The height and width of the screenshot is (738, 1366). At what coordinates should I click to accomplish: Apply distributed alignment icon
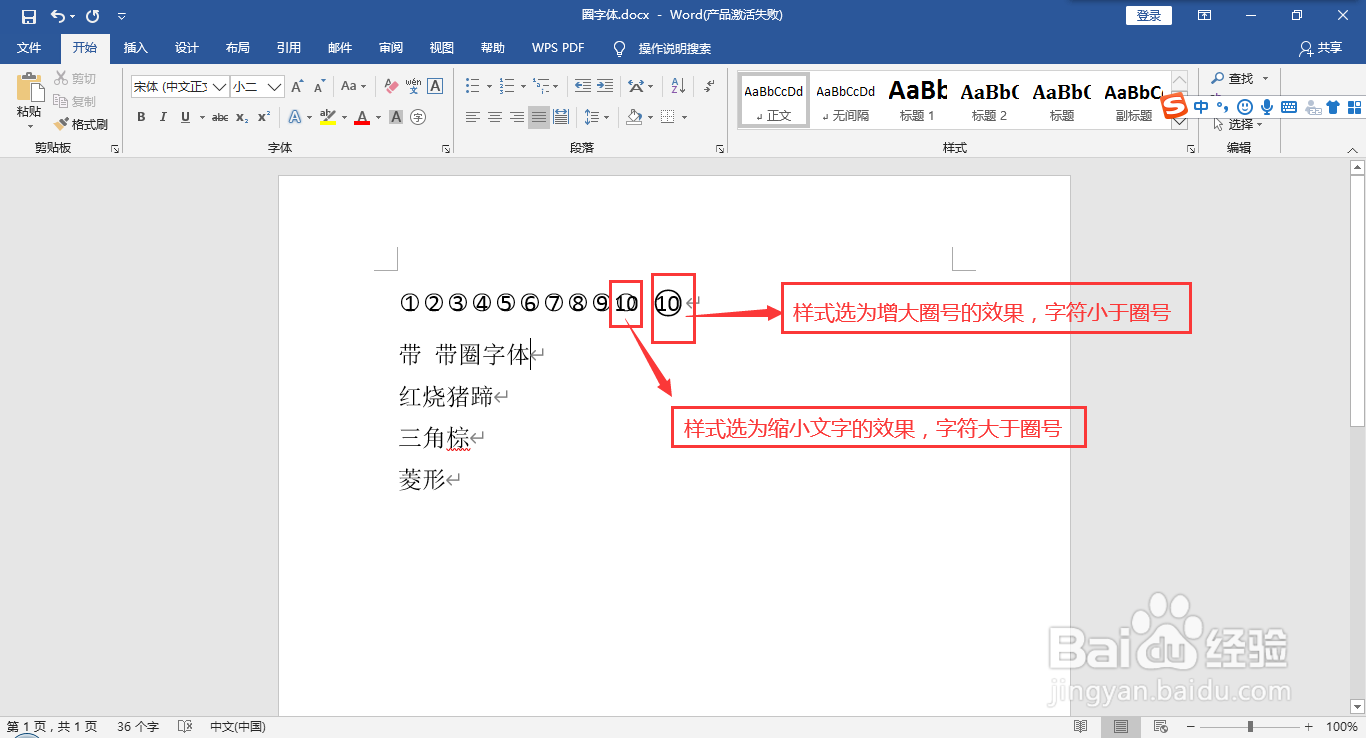(x=561, y=117)
